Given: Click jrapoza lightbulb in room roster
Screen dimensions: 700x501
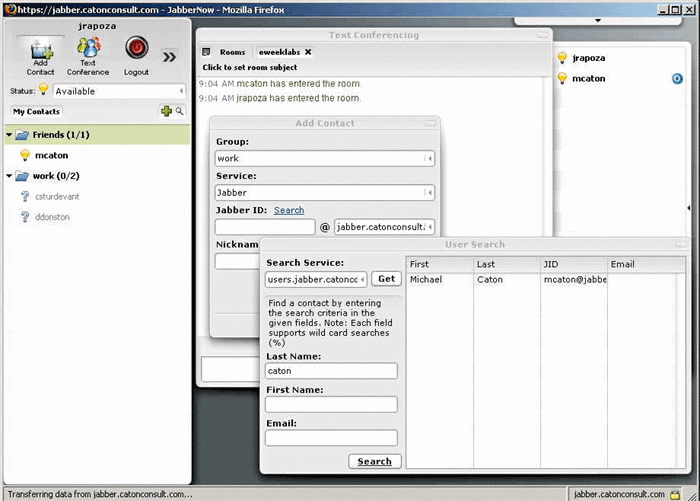Looking at the screenshot, I should pyautogui.click(x=562, y=58).
